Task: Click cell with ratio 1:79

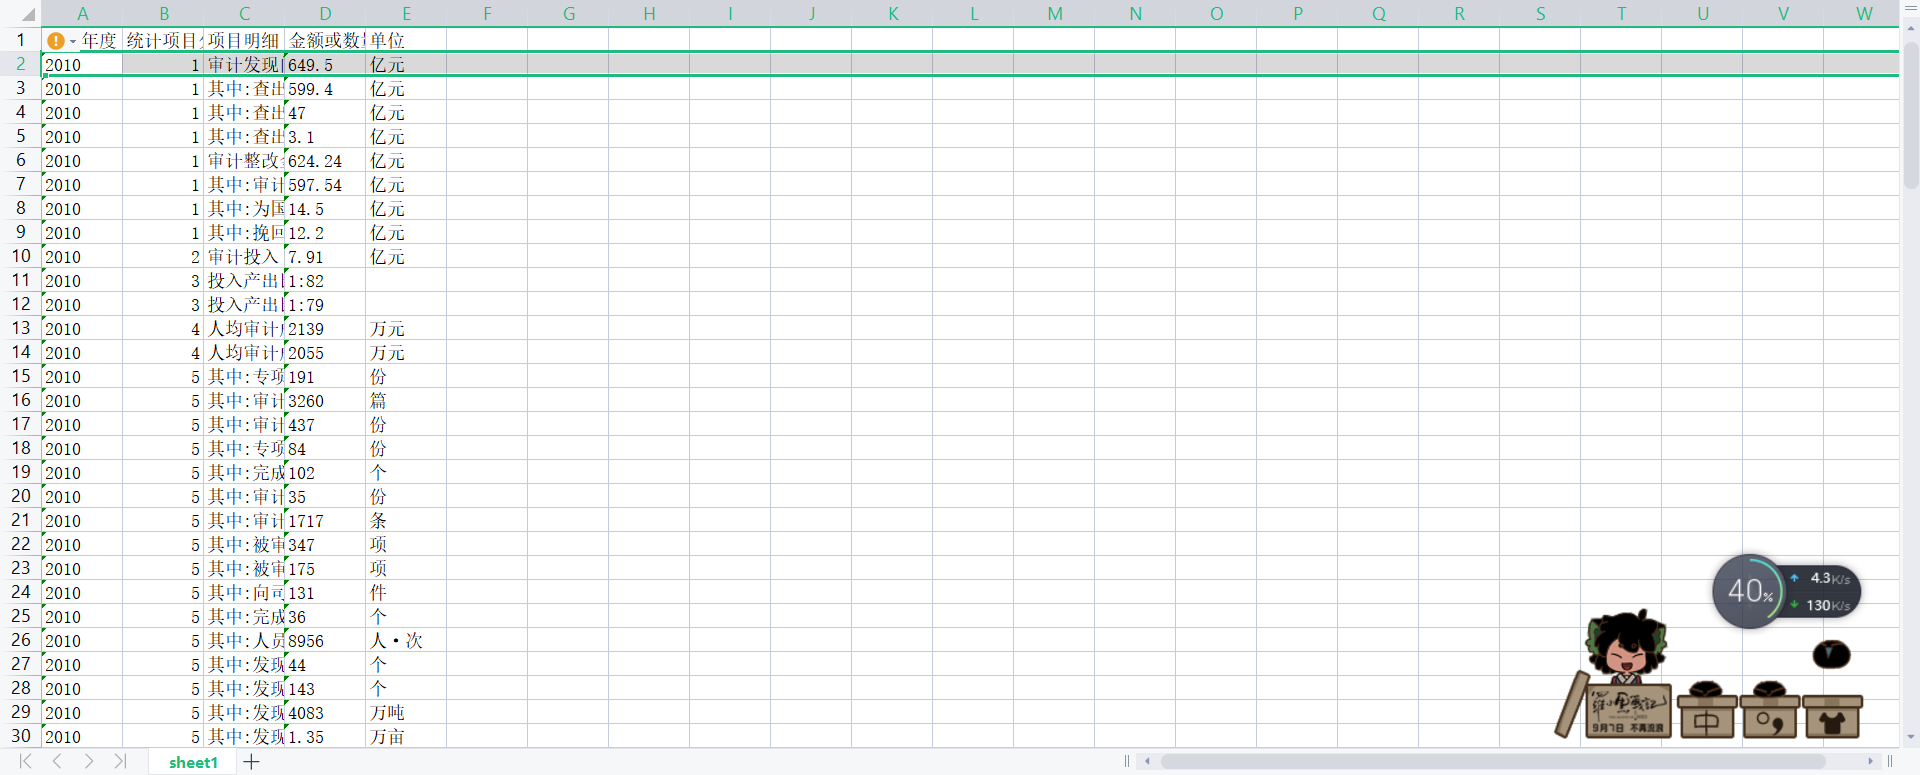Action: click(325, 304)
